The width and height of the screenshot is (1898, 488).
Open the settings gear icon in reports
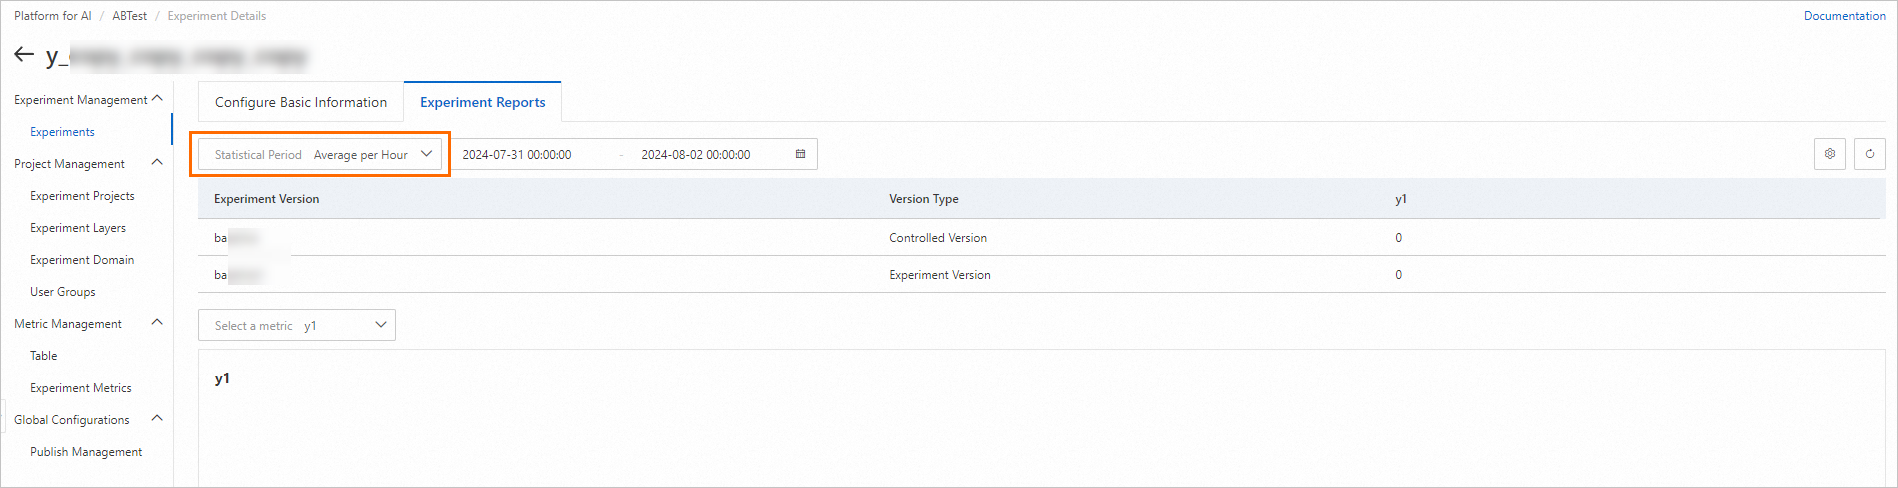pos(1830,154)
